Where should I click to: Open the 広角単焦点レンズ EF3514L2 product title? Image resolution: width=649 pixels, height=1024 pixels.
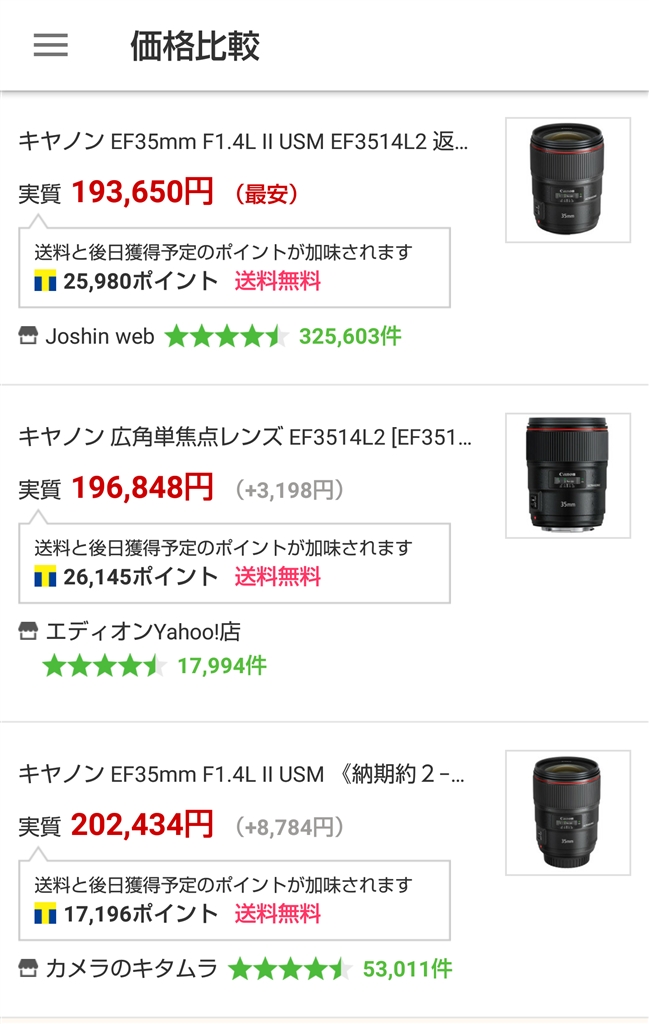pyautogui.click(x=245, y=437)
